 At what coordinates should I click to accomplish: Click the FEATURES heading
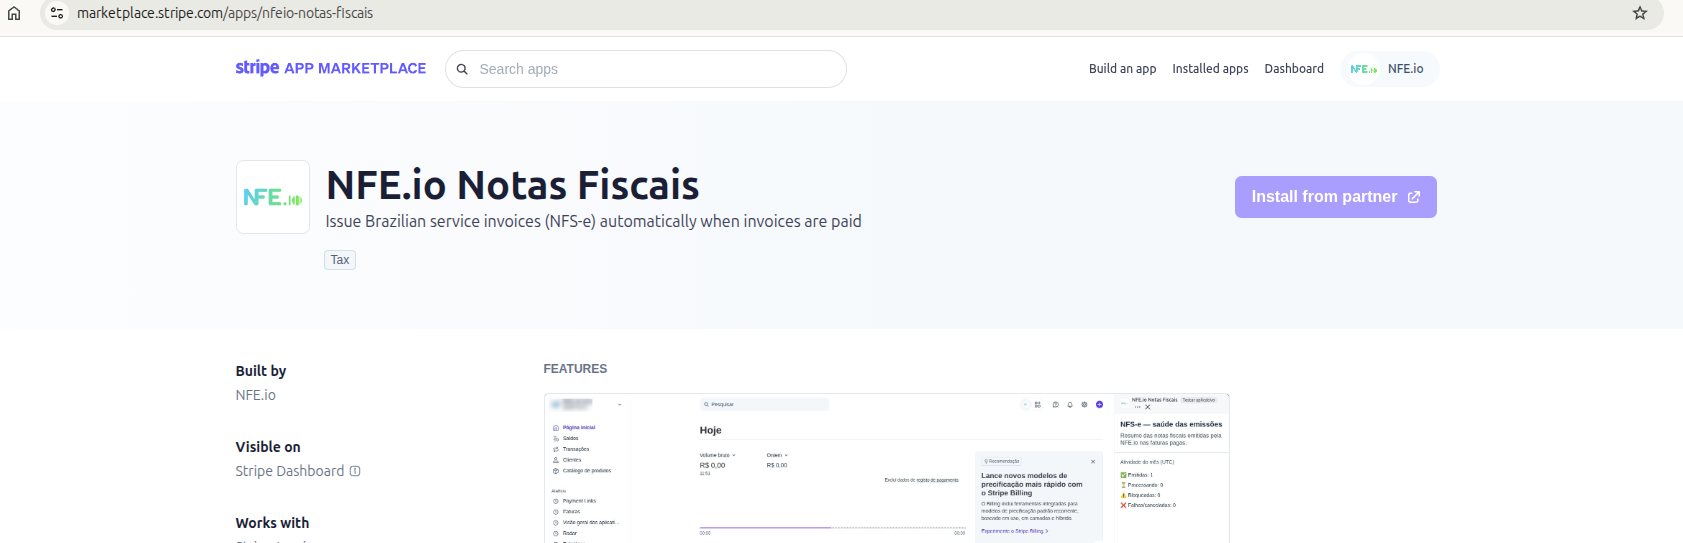click(575, 369)
